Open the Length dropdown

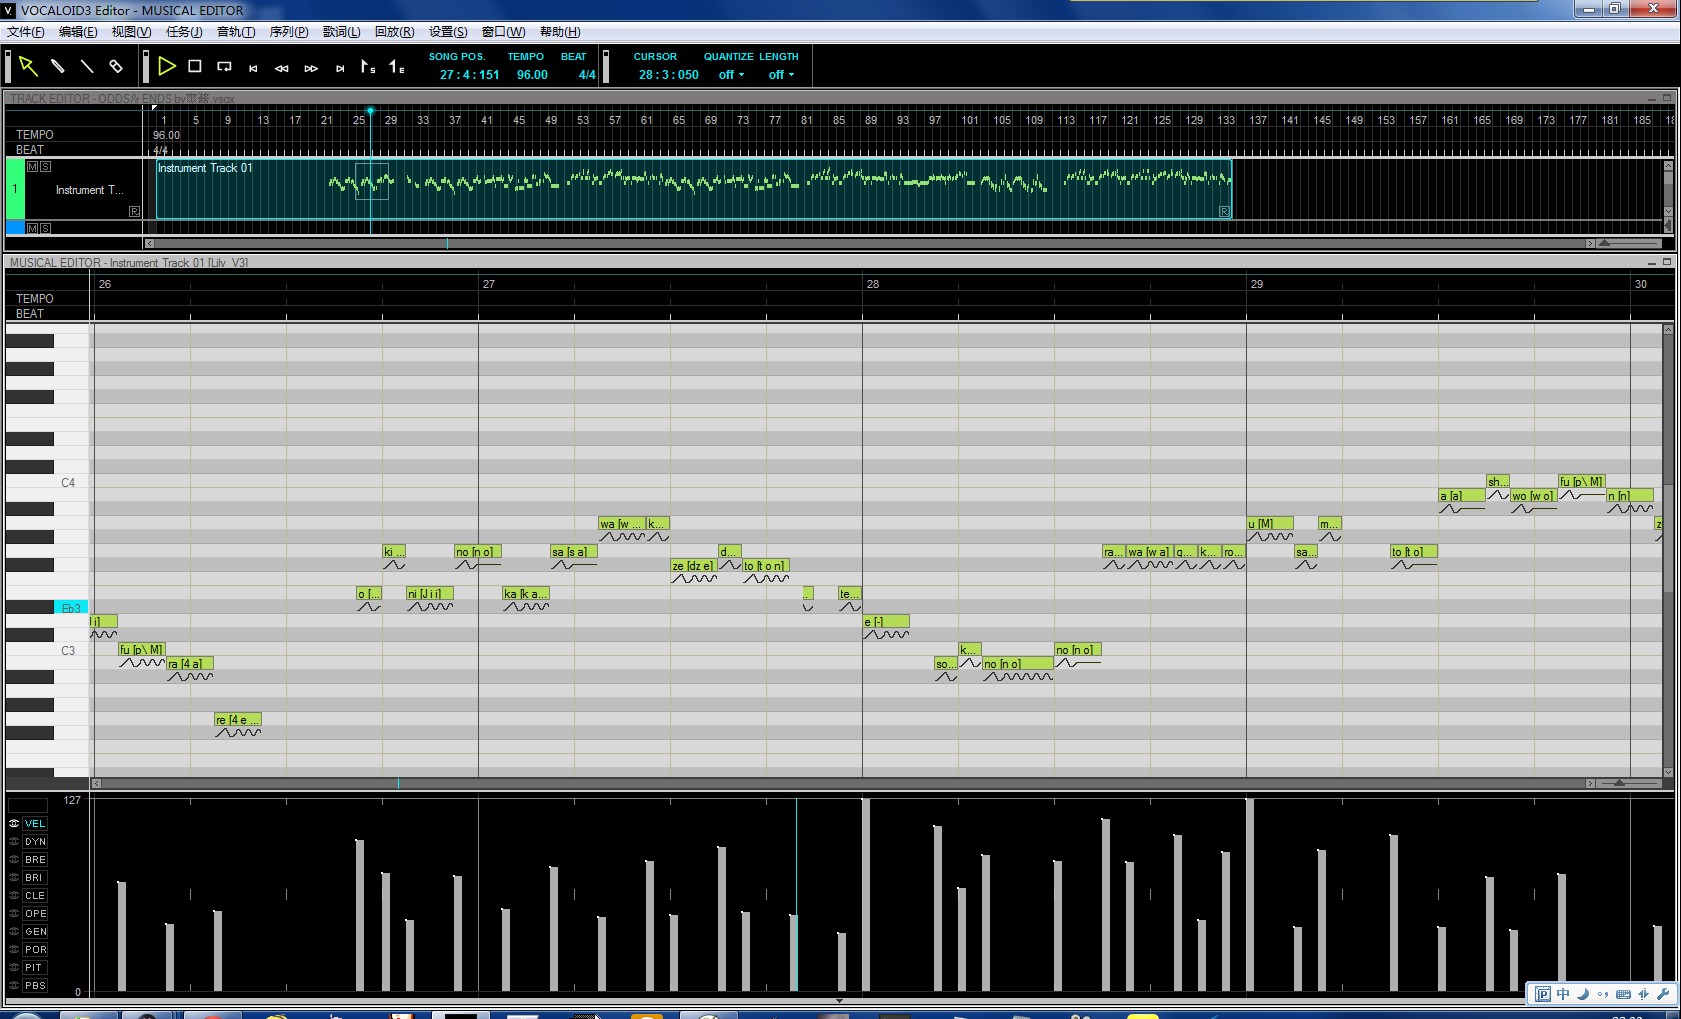coord(781,75)
